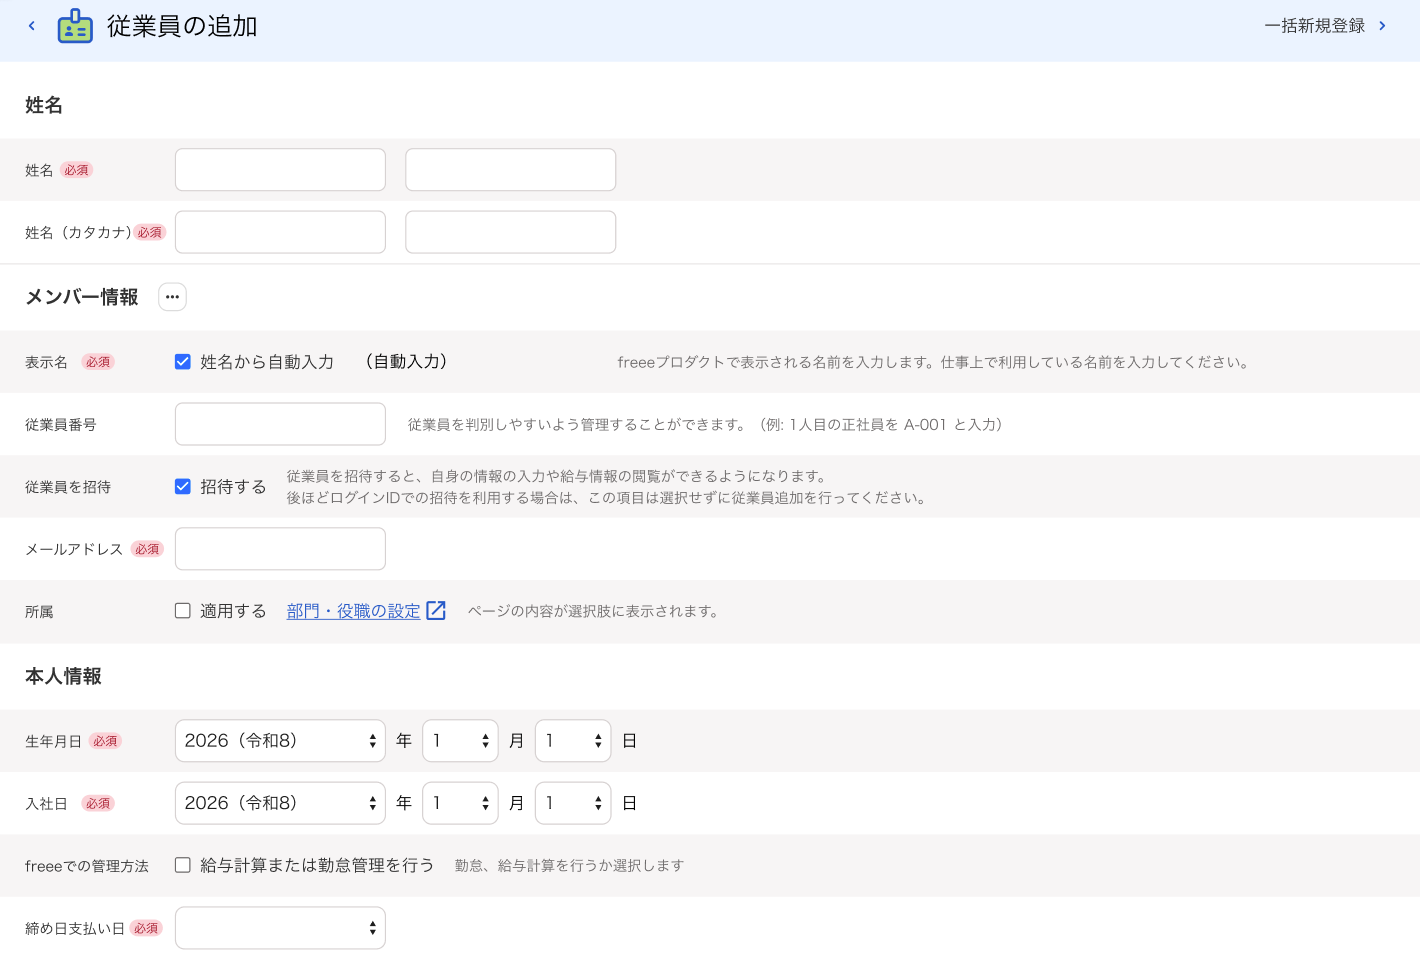The height and width of the screenshot is (958, 1420).
Task: Uncheck 姓名から自動入力 checkbox
Action: point(183,362)
